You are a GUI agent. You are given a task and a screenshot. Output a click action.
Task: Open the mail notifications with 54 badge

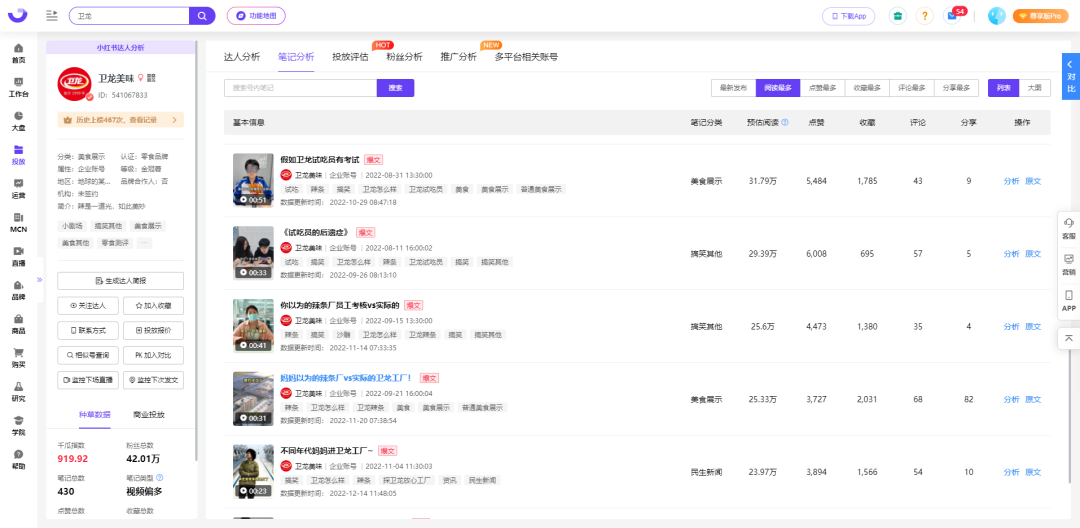tap(953, 16)
